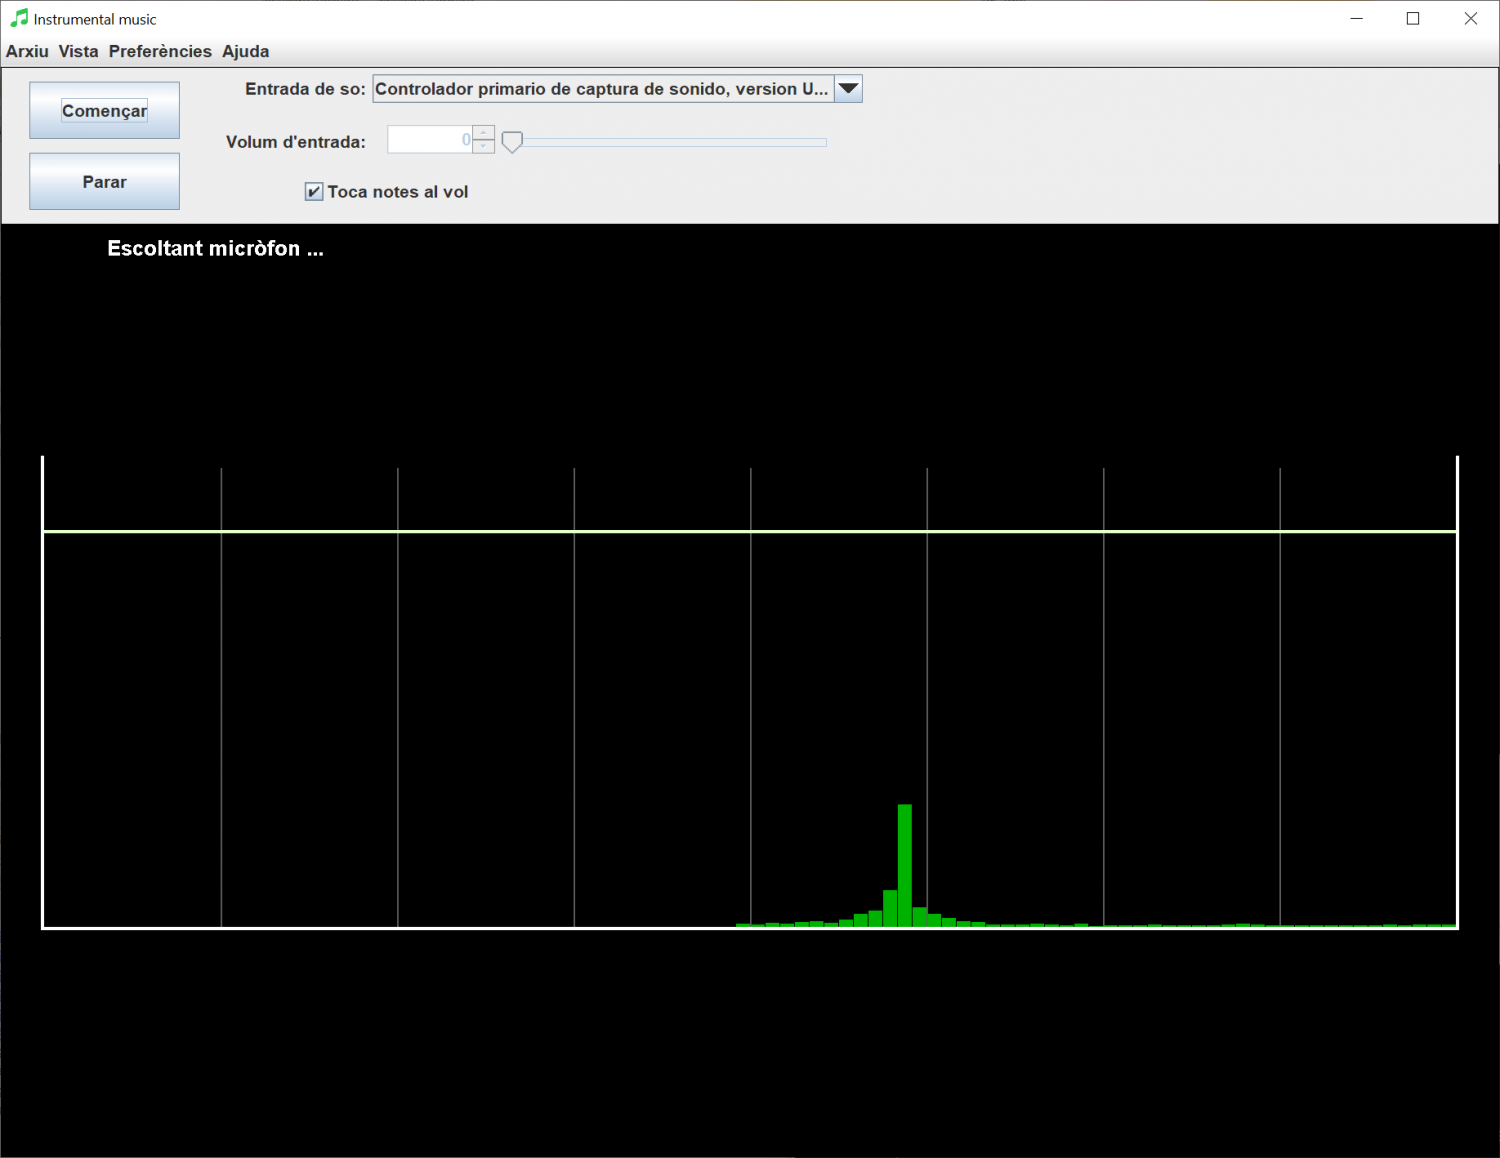
Task: Open the sound input dropdown arrow
Action: point(848,89)
